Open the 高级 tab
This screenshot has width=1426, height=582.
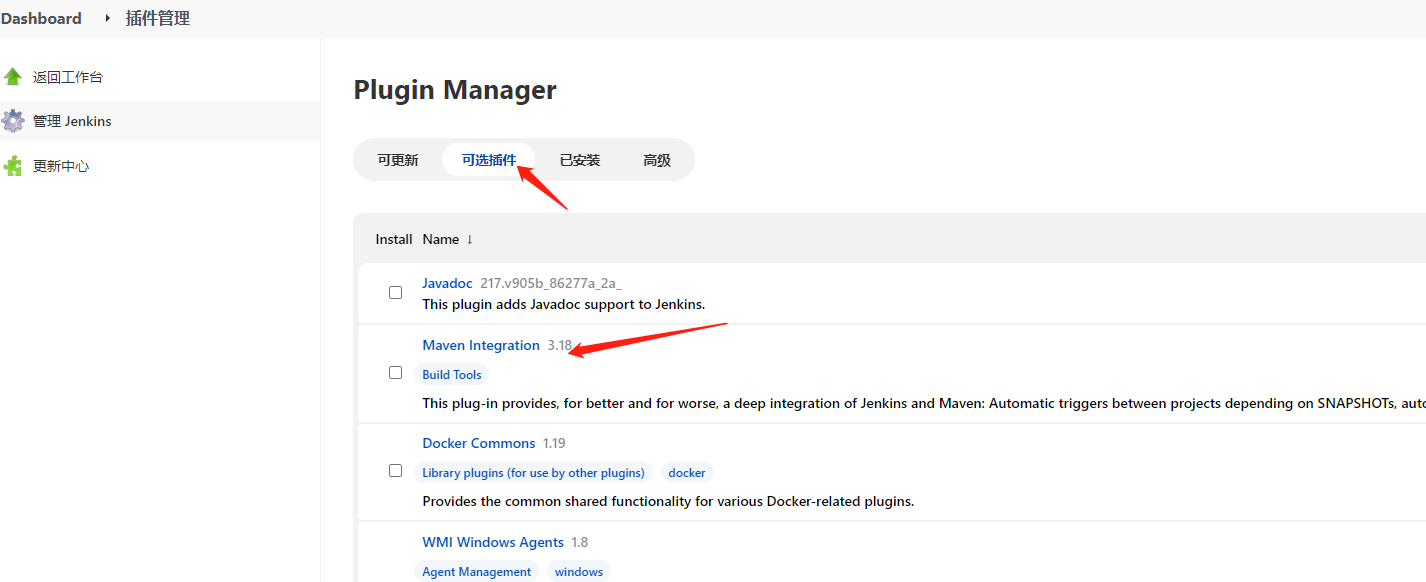[x=657, y=160]
